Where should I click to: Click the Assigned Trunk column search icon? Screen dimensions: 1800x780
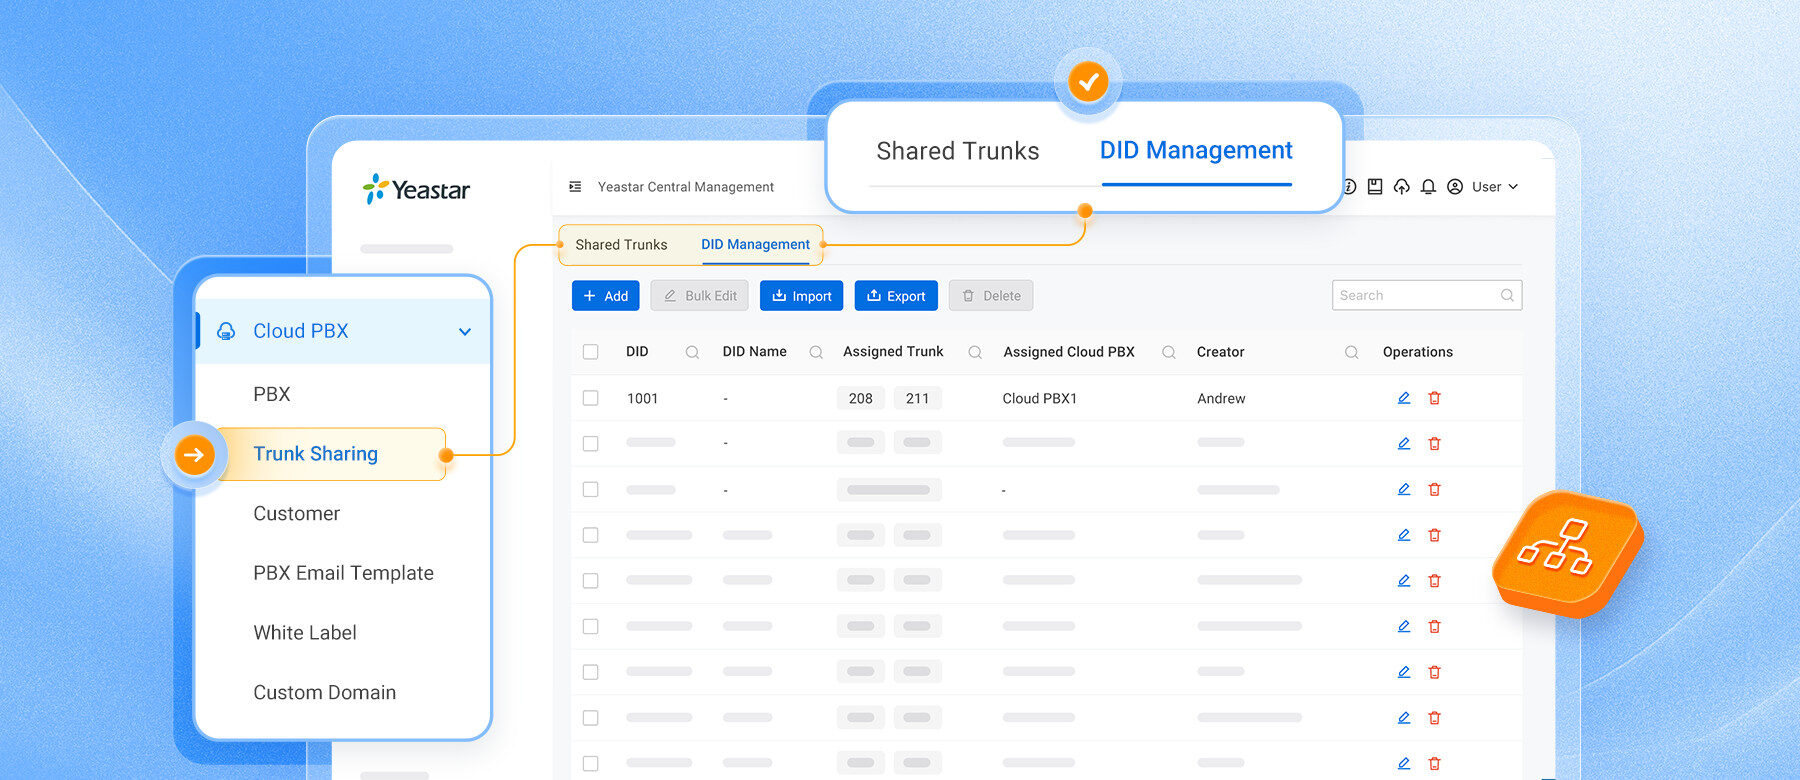(x=975, y=352)
